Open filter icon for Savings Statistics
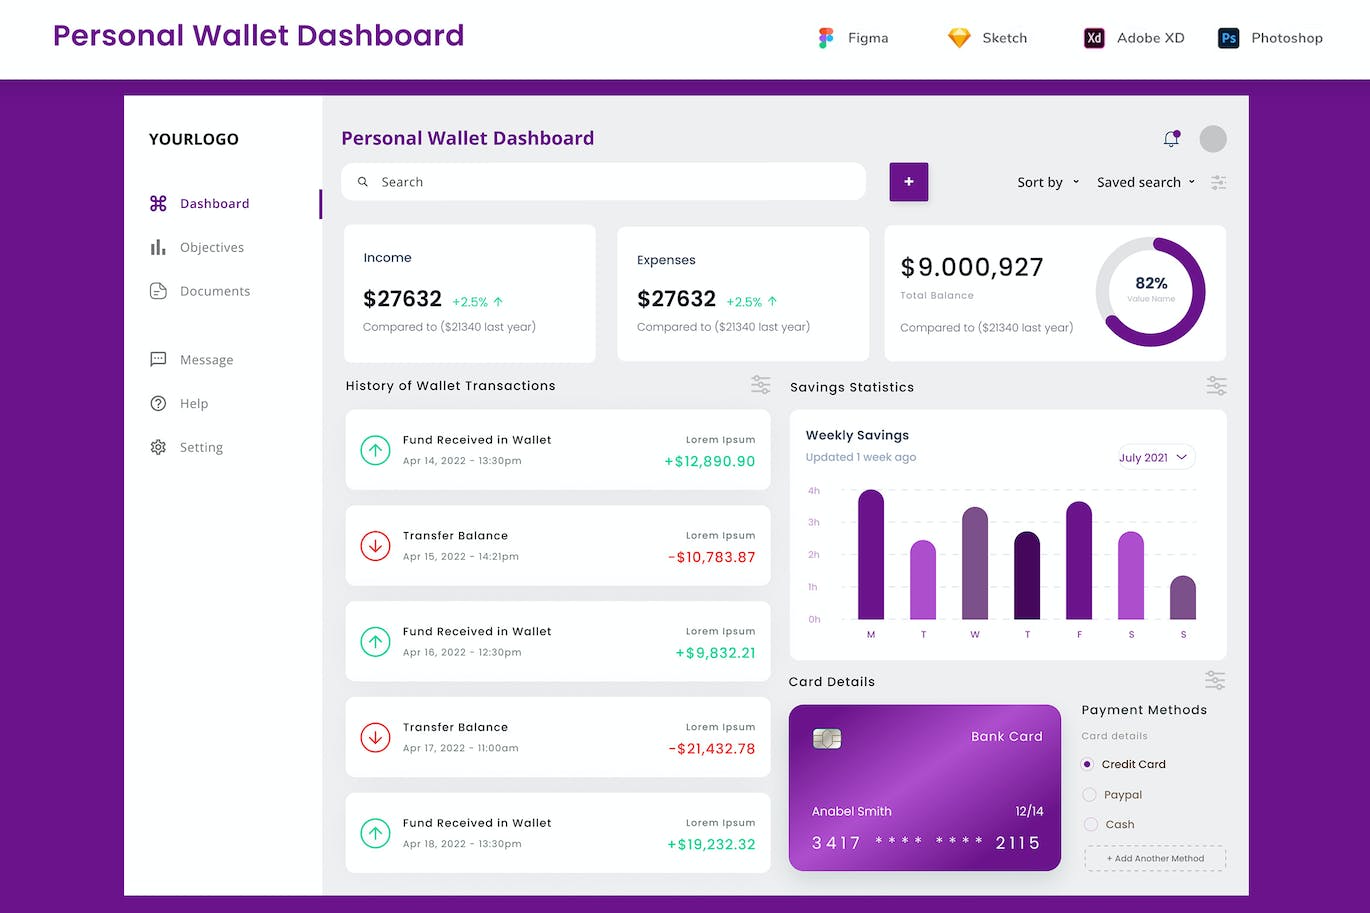1370x913 pixels. (x=1216, y=386)
